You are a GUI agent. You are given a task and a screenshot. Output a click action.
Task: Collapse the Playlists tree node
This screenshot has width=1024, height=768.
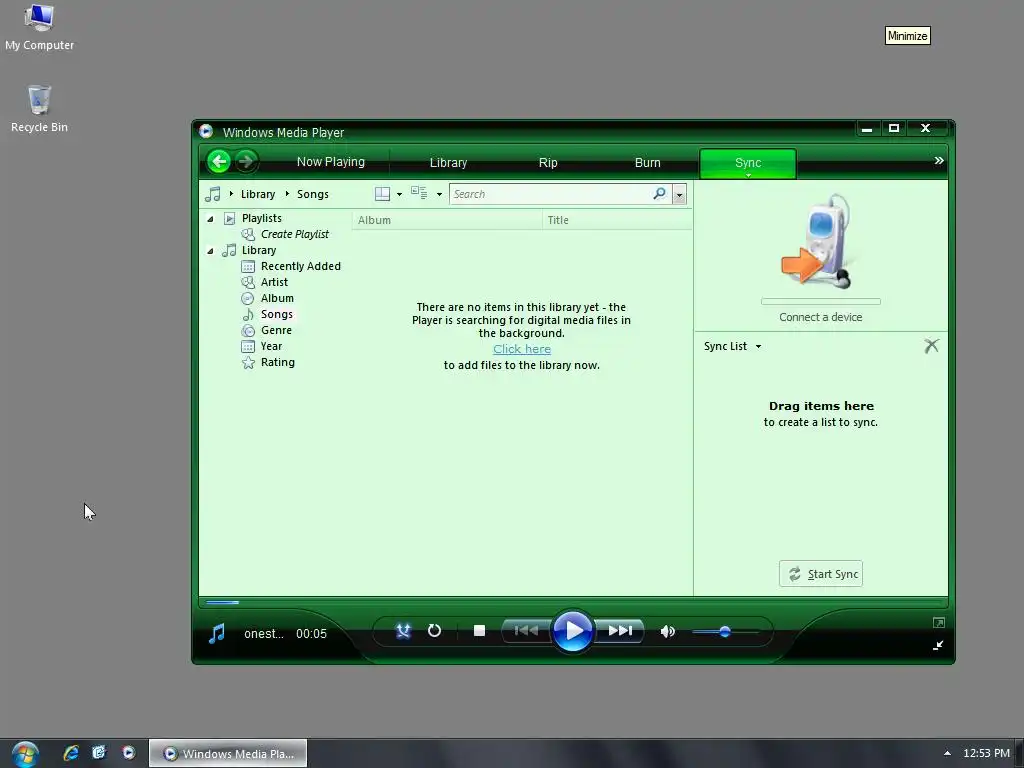pyautogui.click(x=210, y=219)
